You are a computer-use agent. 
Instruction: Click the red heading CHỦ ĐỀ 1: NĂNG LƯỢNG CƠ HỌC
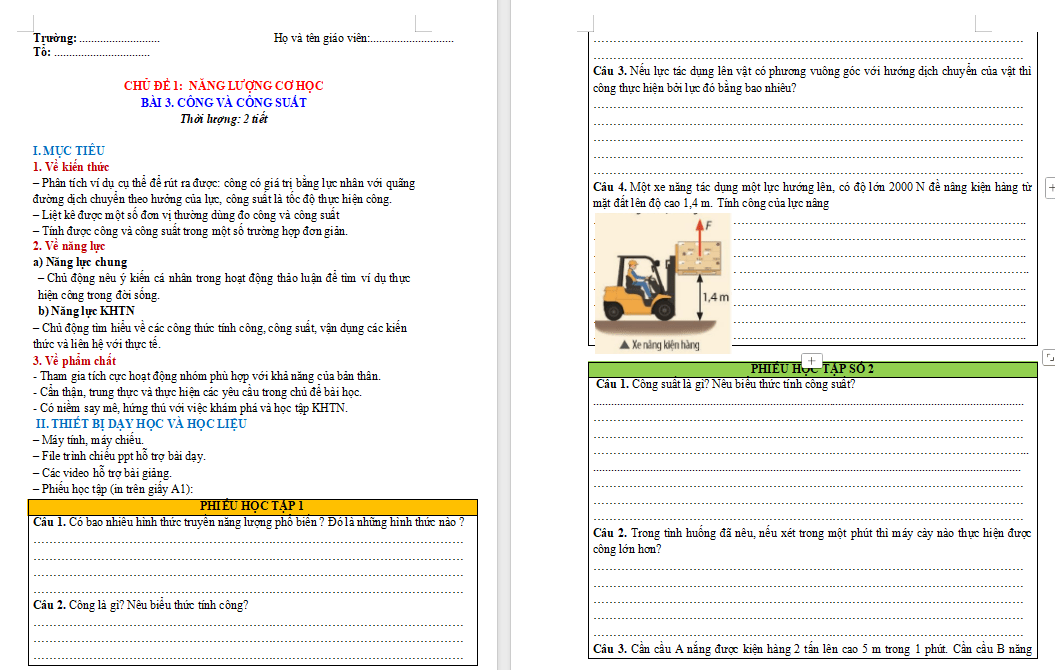point(223,86)
